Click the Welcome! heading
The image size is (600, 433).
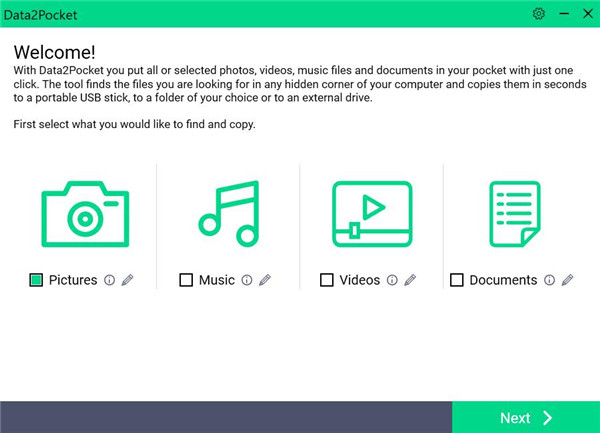click(54, 52)
